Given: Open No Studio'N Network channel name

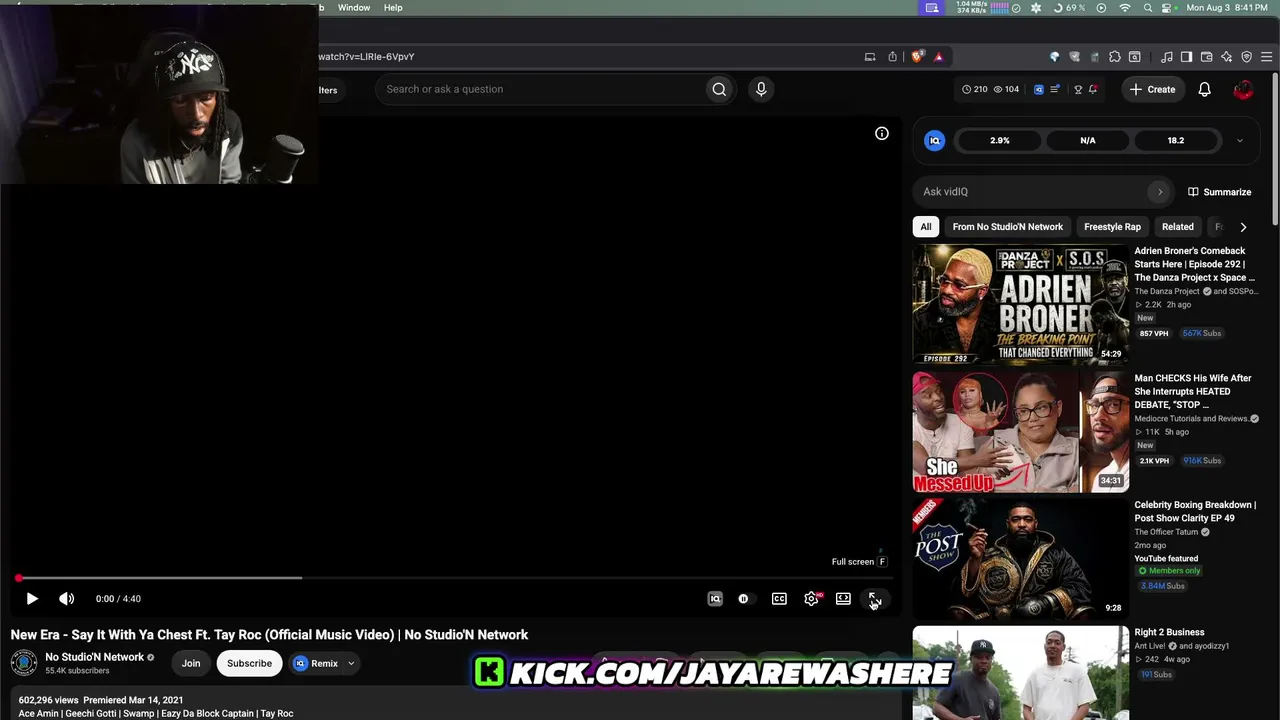Looking at the screenshot, I should 94,657.
